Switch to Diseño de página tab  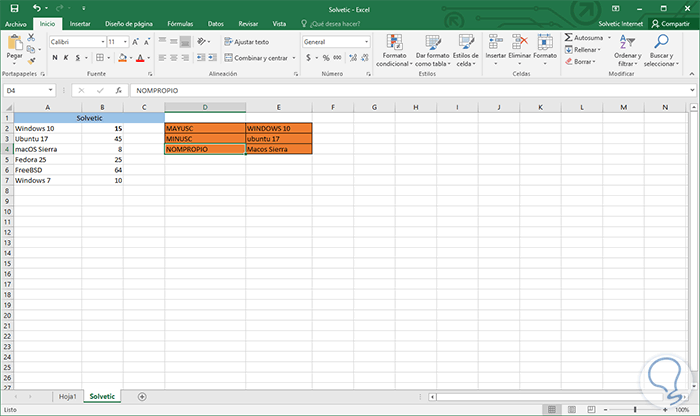pos(129,24)
